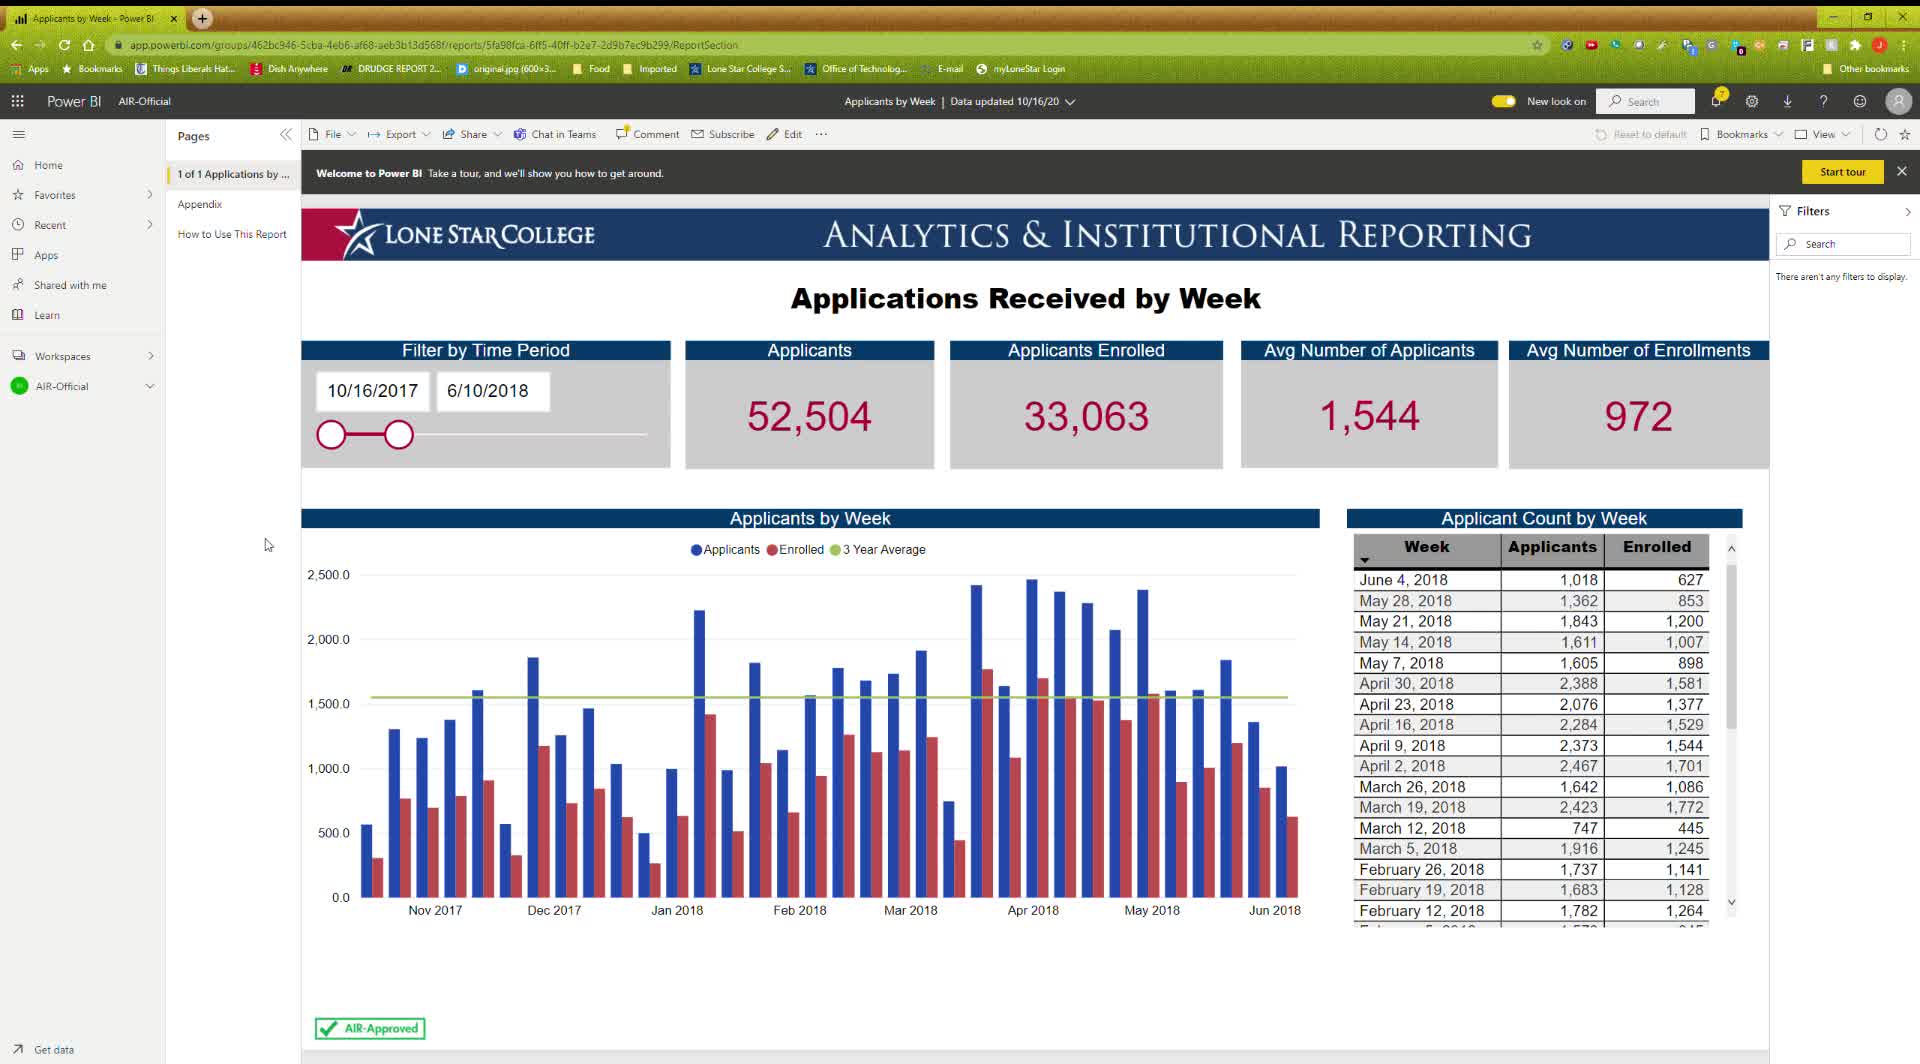Toggle the New look switch
Screen dimensions: 1920x1064
[1503, 101]
